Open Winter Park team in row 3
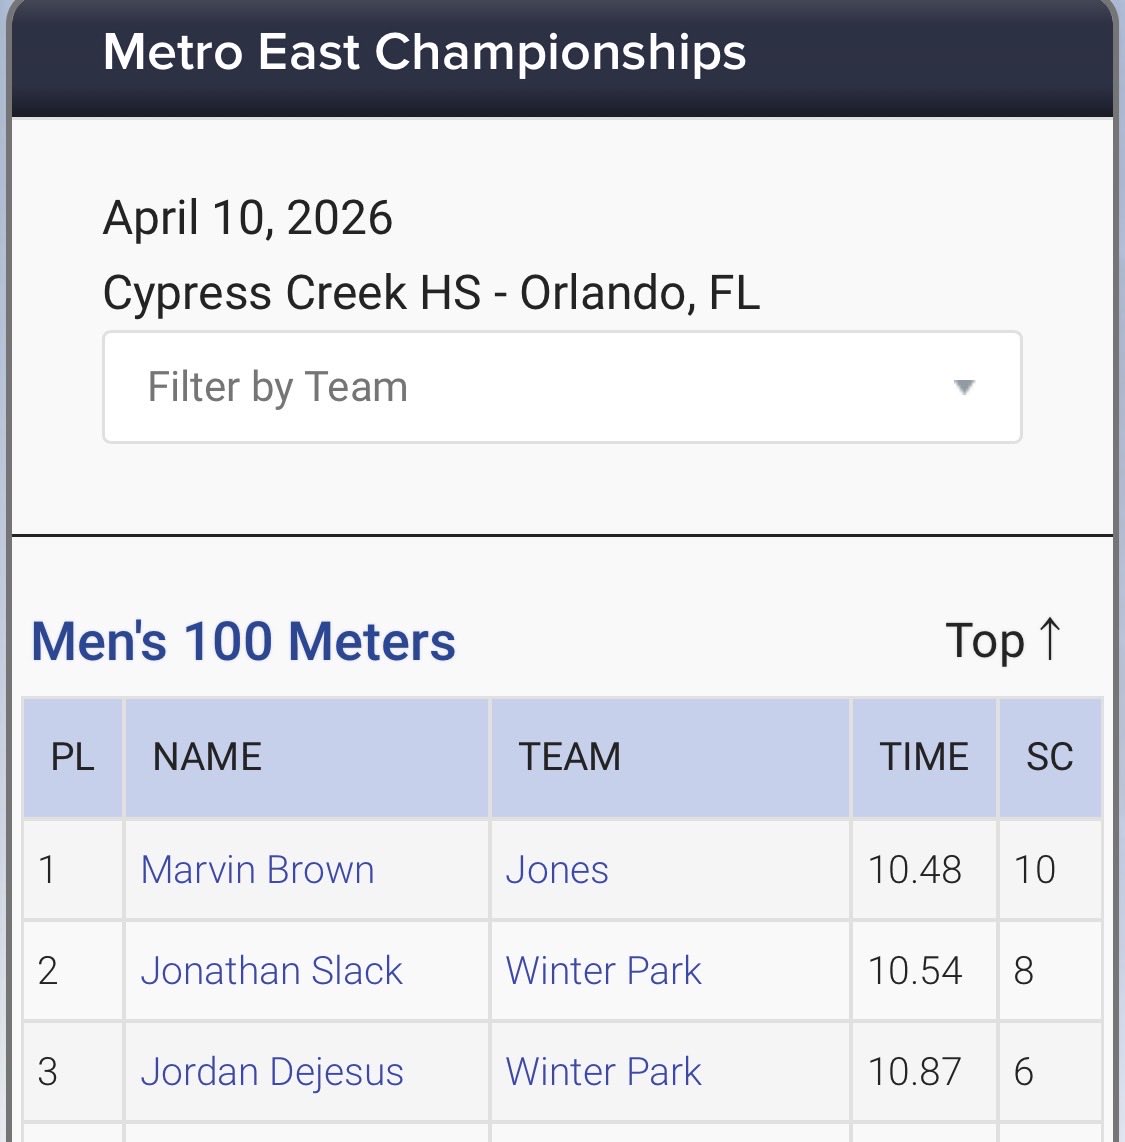Image resolution: width=1125 pixels, height=1142 pixels. (x=604, y=1071)
